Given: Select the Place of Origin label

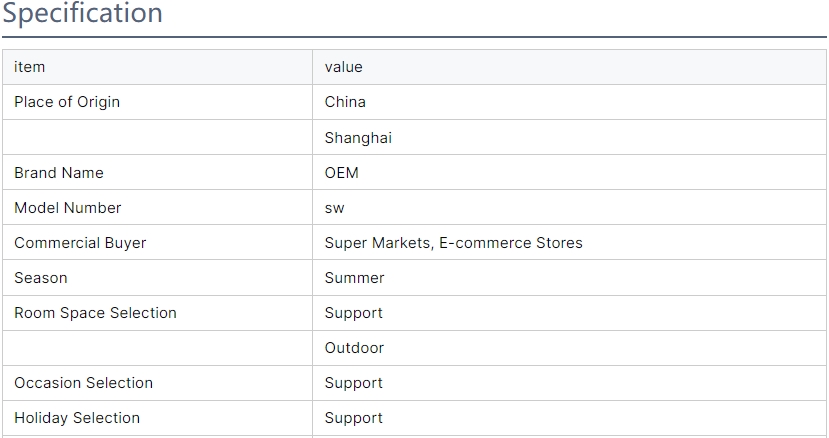Looking at the screenshot, I should pos(67,102).
